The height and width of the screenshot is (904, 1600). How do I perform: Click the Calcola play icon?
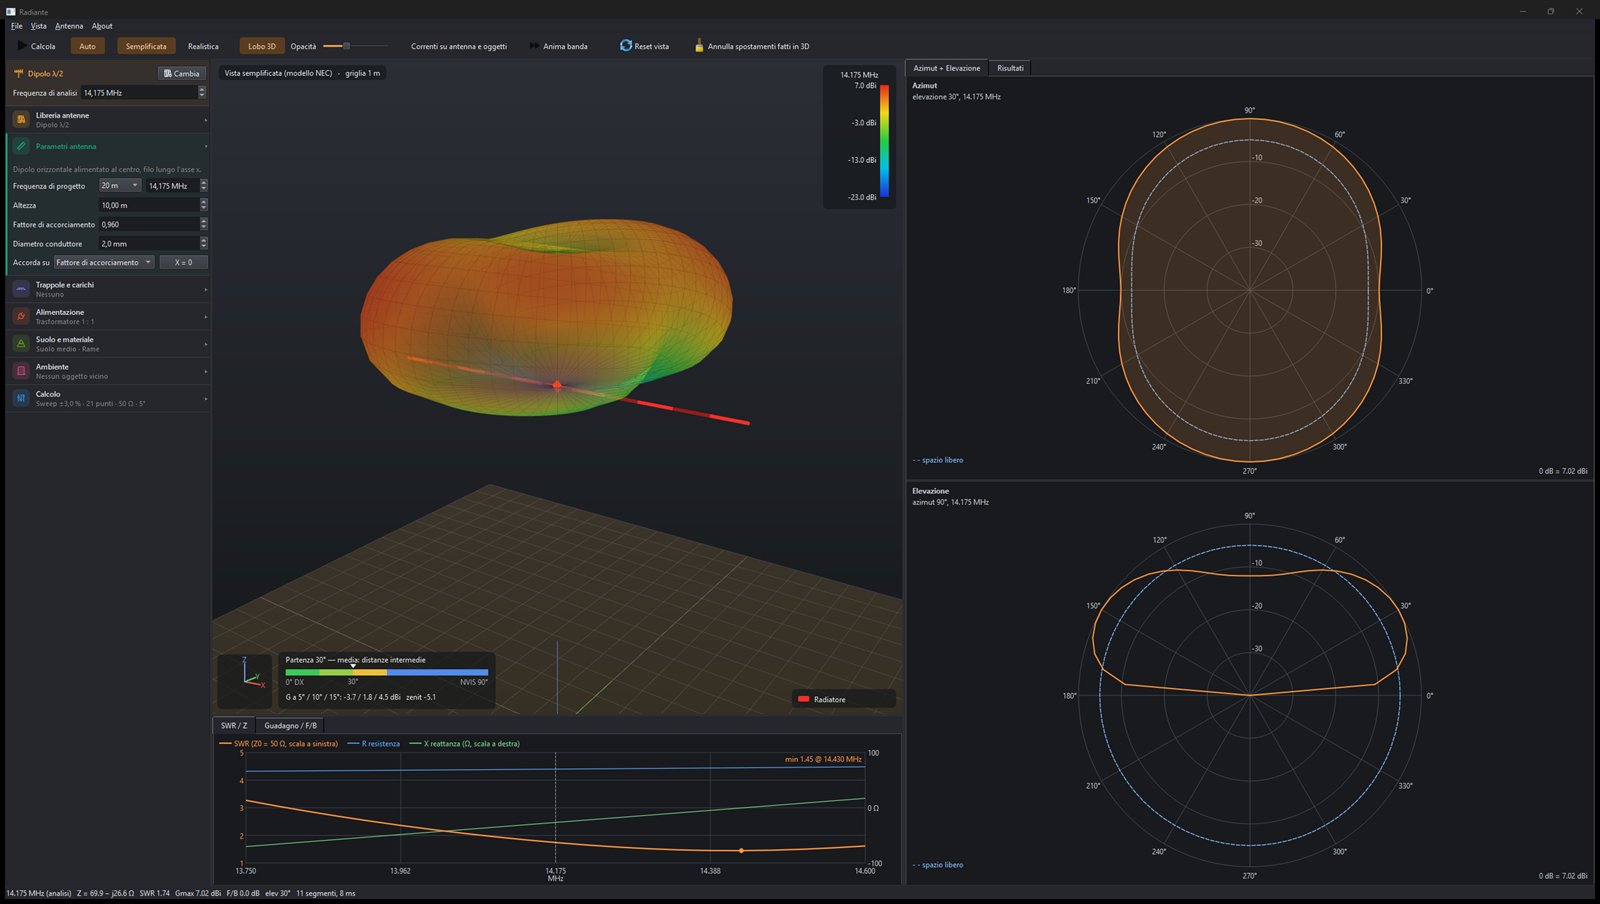pyautogui.click(x=22, y=46)
